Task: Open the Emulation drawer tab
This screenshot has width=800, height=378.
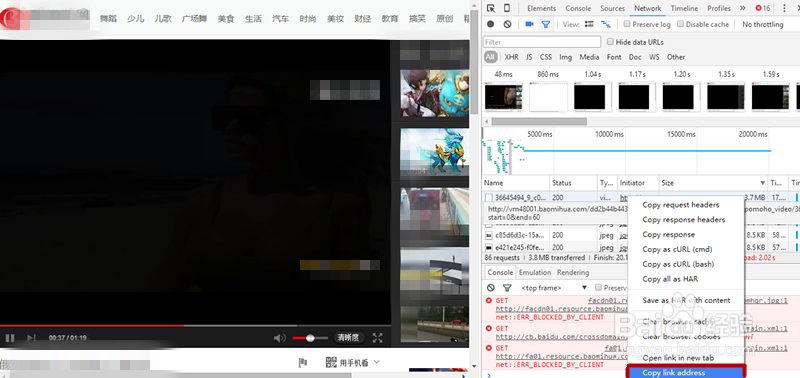Action: pos(535,272)
